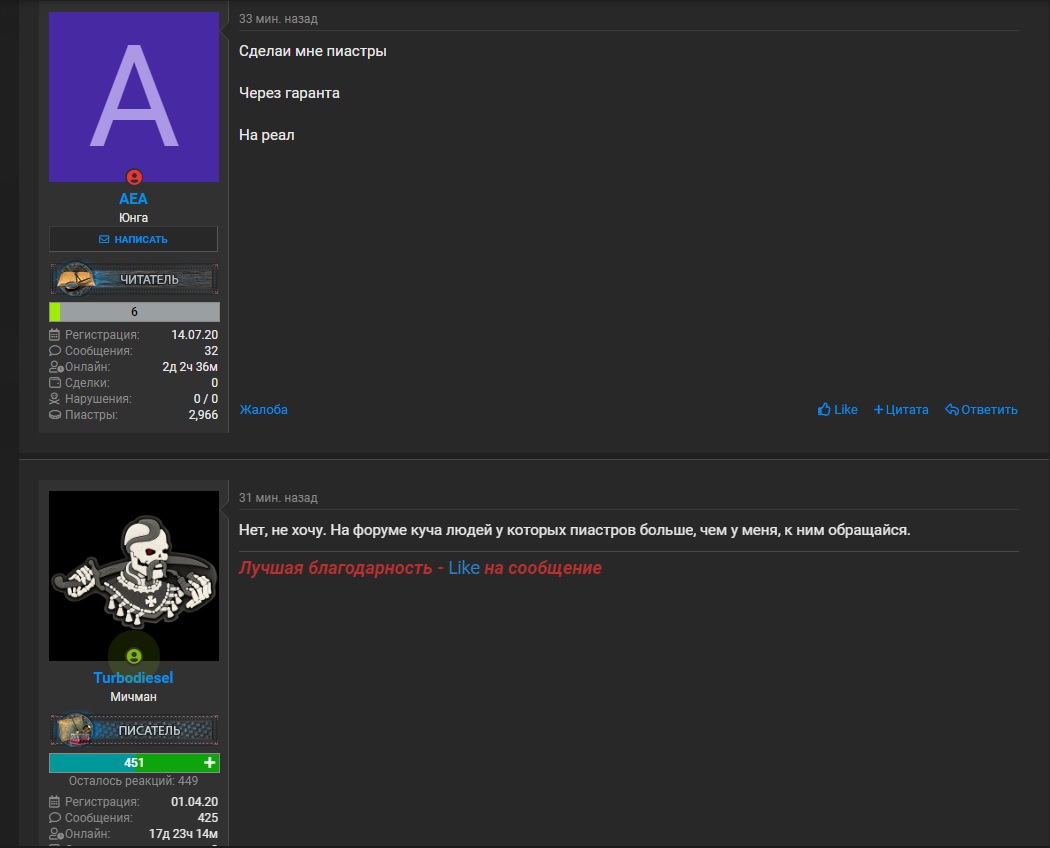Click Turbodiesel's Сообщения speech bubble icon
This screenshot has height=848, width=1050.
pyautogui.click(x=55, y=817)
